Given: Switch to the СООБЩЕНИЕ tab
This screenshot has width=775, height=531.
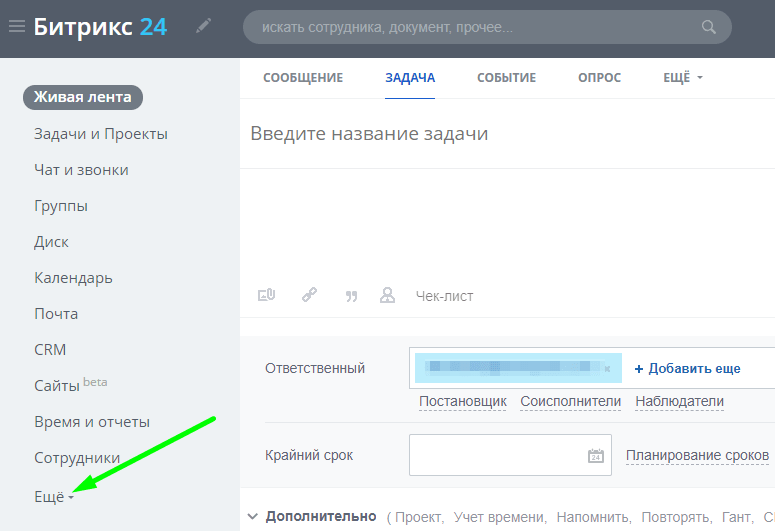Looking at the screenshot, I should click(303, 78).
